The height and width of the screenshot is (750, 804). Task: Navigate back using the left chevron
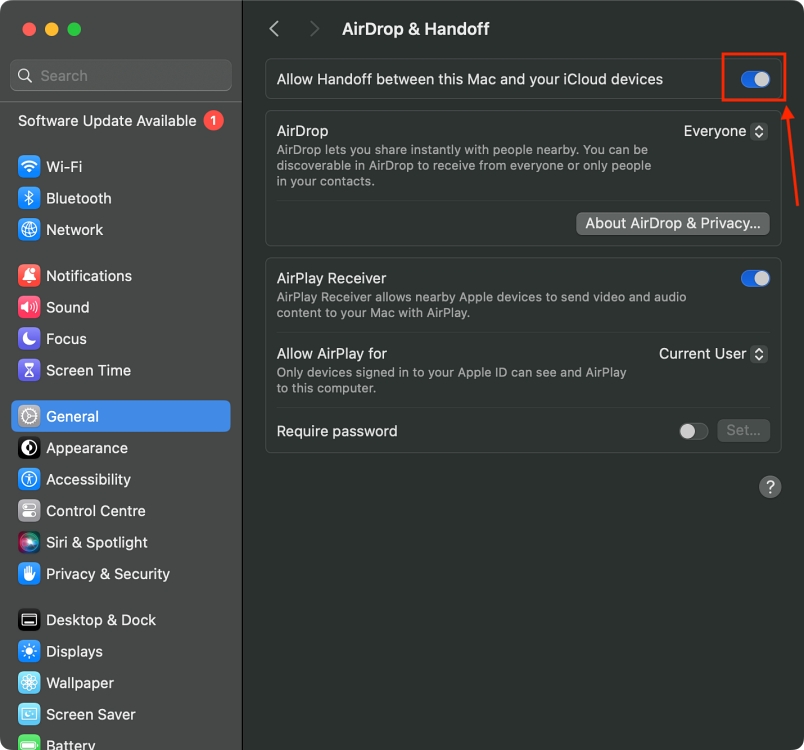[x=274, y=29]
